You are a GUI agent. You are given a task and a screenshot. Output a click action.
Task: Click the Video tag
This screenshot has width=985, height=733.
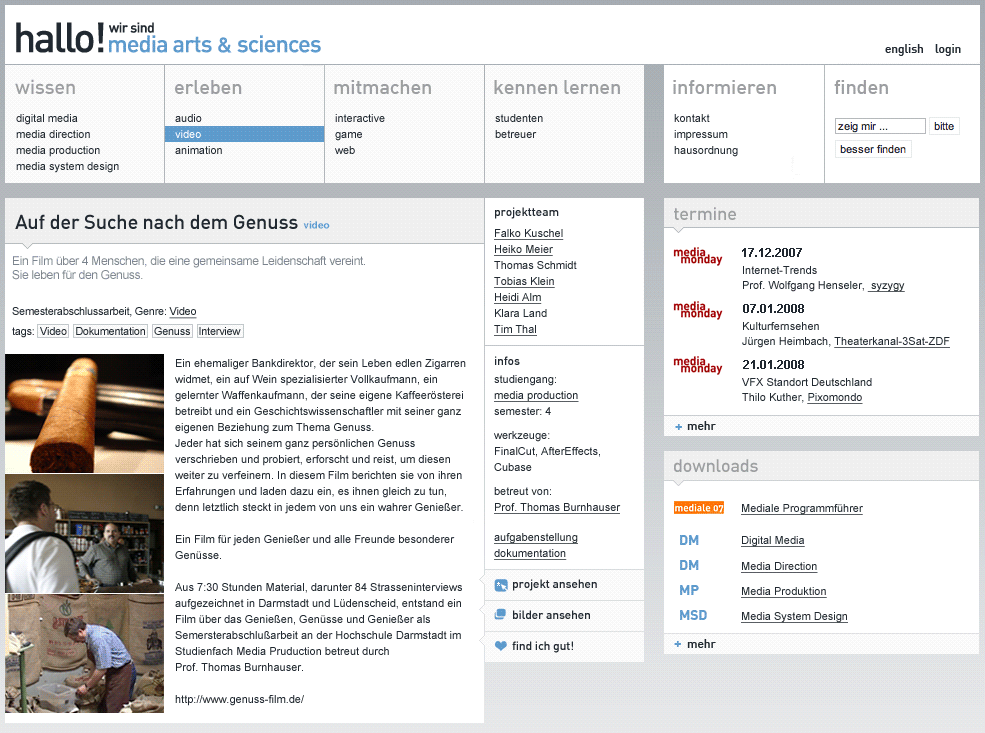[x=53, y=331]
